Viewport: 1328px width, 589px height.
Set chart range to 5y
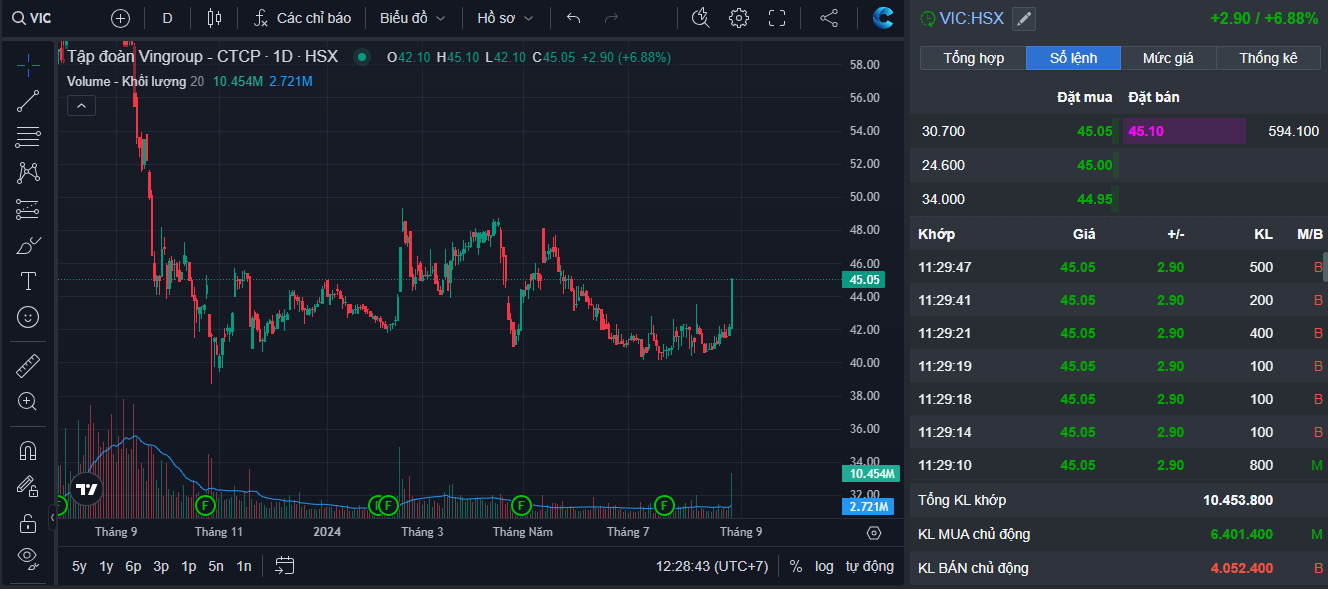(x=79, y=566)
